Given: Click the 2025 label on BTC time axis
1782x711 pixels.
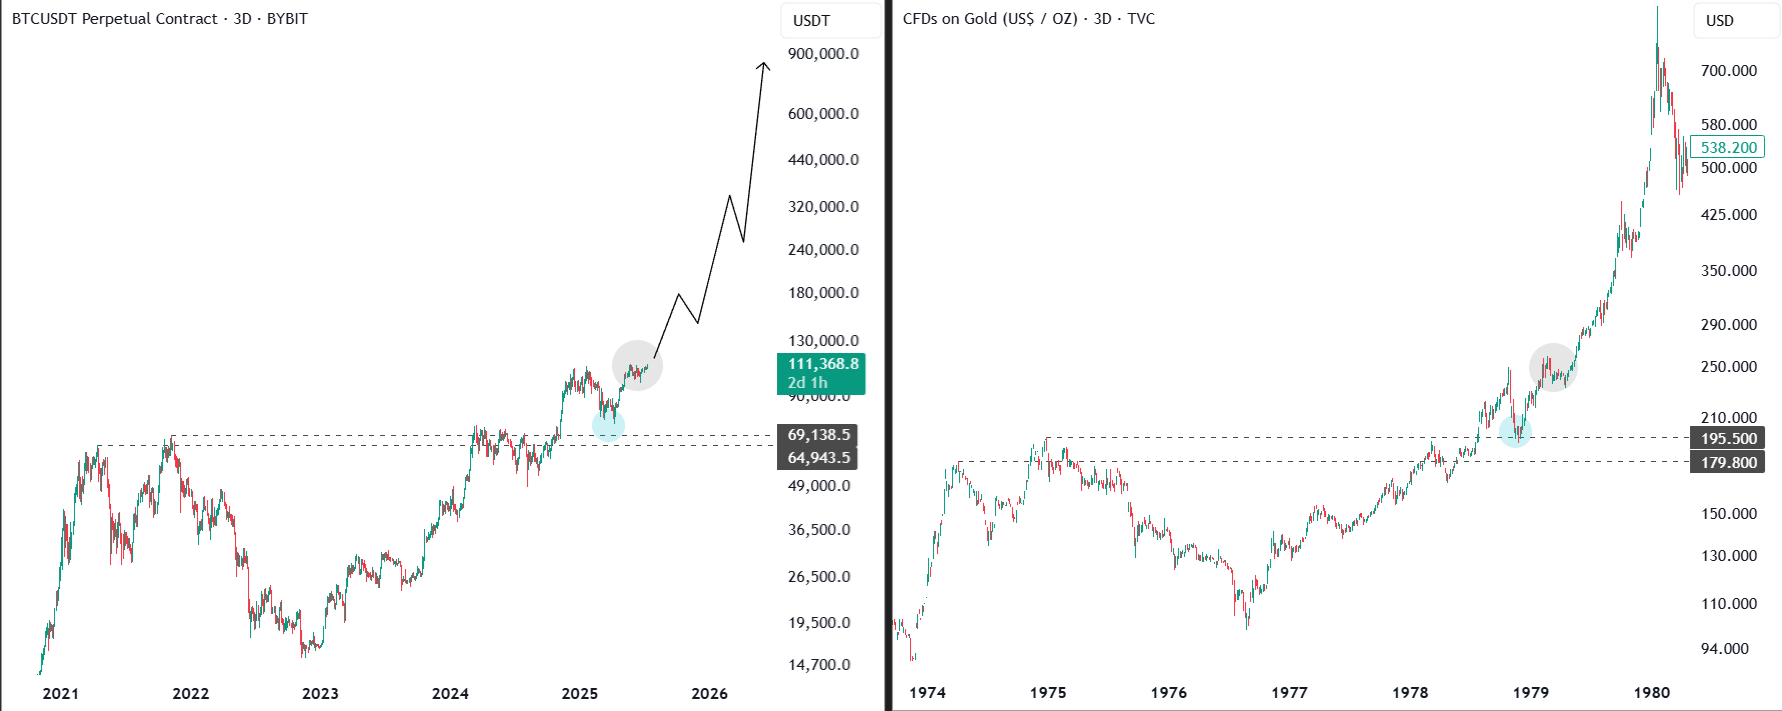Looking at the screenshot, I should tap(580, 693).
